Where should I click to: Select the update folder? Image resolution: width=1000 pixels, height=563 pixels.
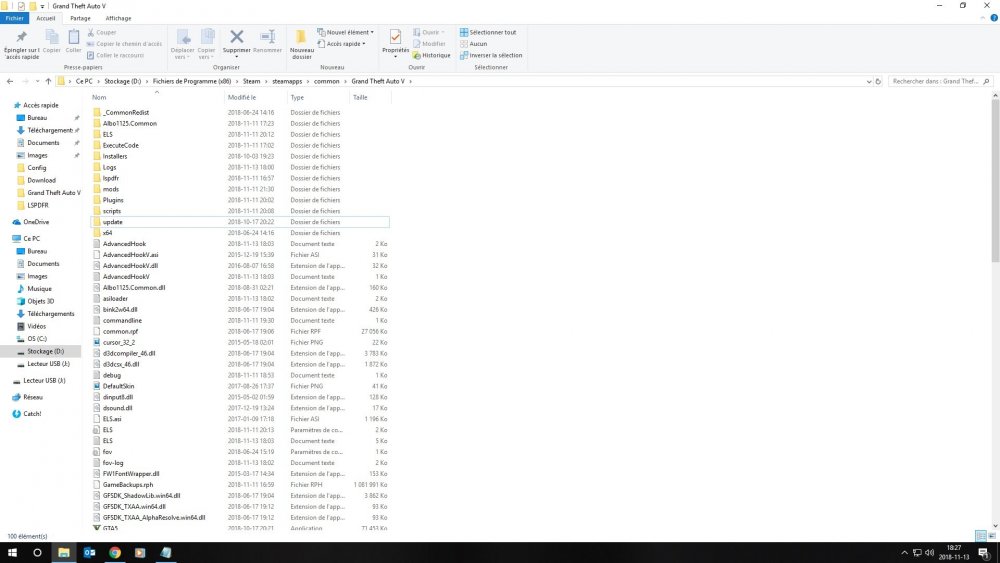[240, 222]
